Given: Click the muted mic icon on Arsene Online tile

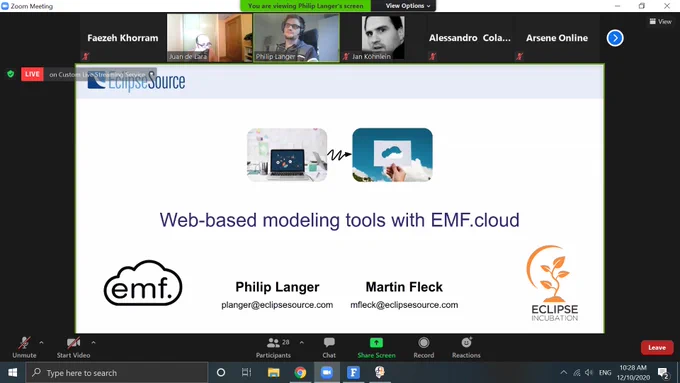Looking at the screenshot, I should [x=520, y=56].
